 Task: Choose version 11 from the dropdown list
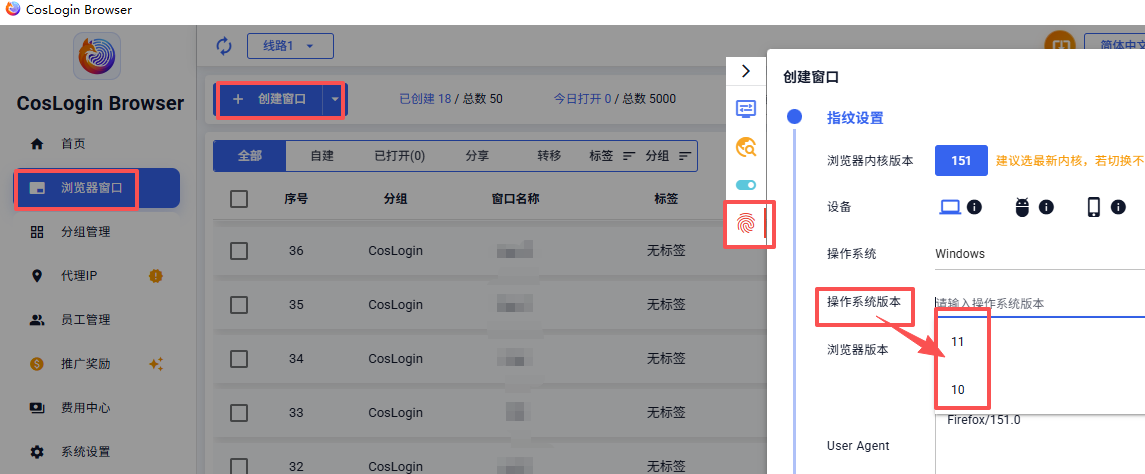pos(1040,341)
